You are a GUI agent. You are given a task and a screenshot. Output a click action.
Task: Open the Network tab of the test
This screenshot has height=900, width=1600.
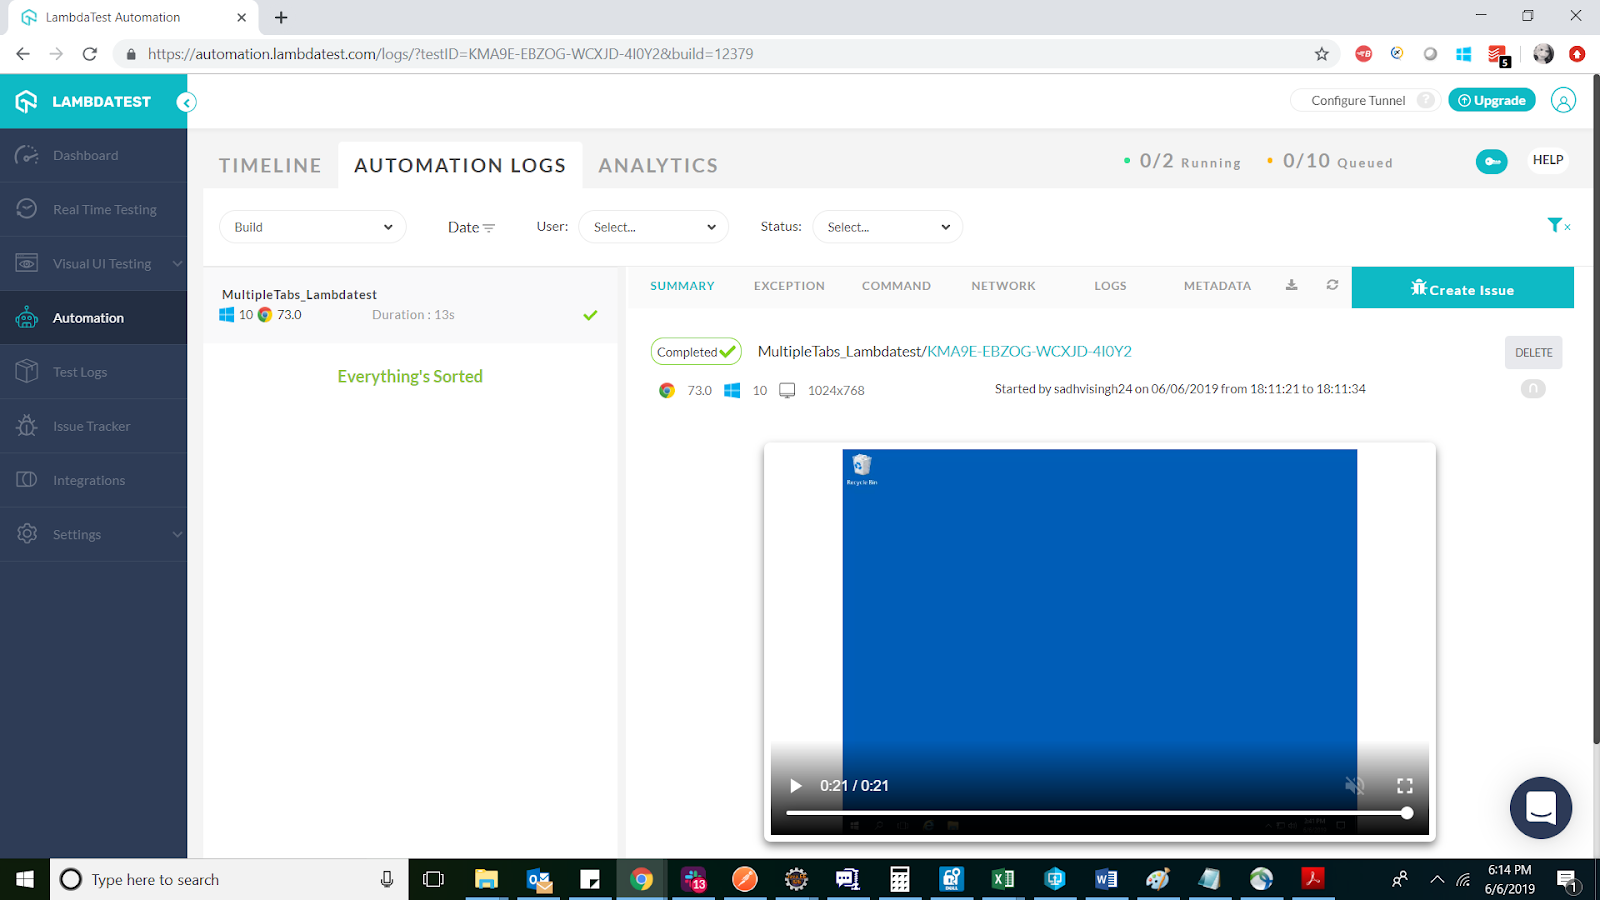(x=1002, y=285)
